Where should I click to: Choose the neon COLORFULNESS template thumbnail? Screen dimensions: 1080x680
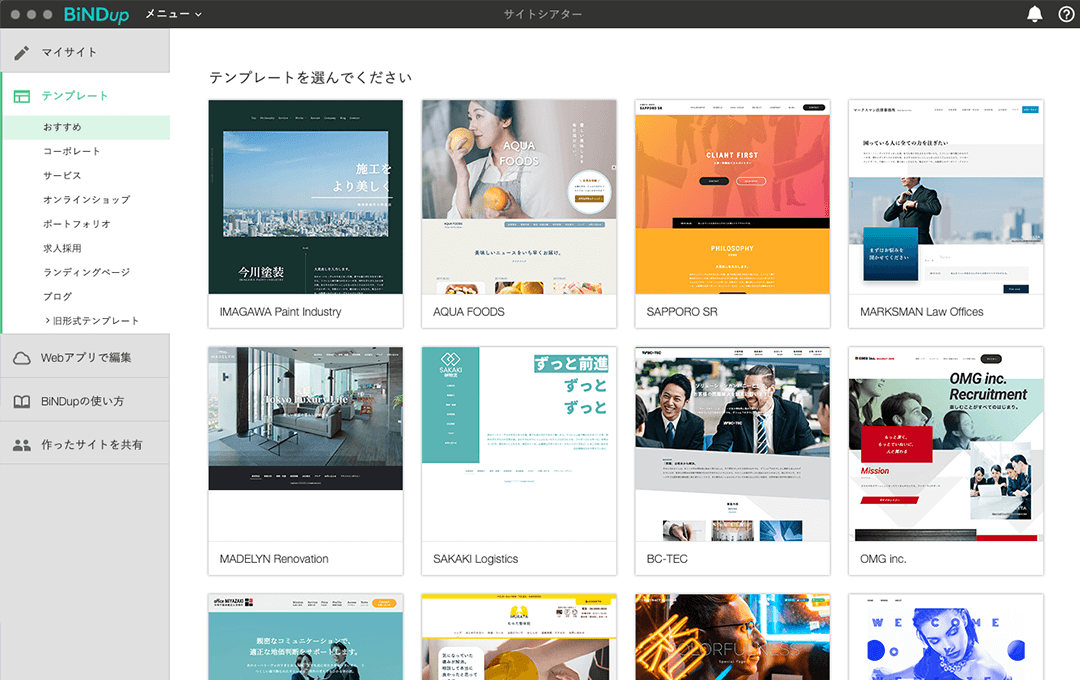732,637
